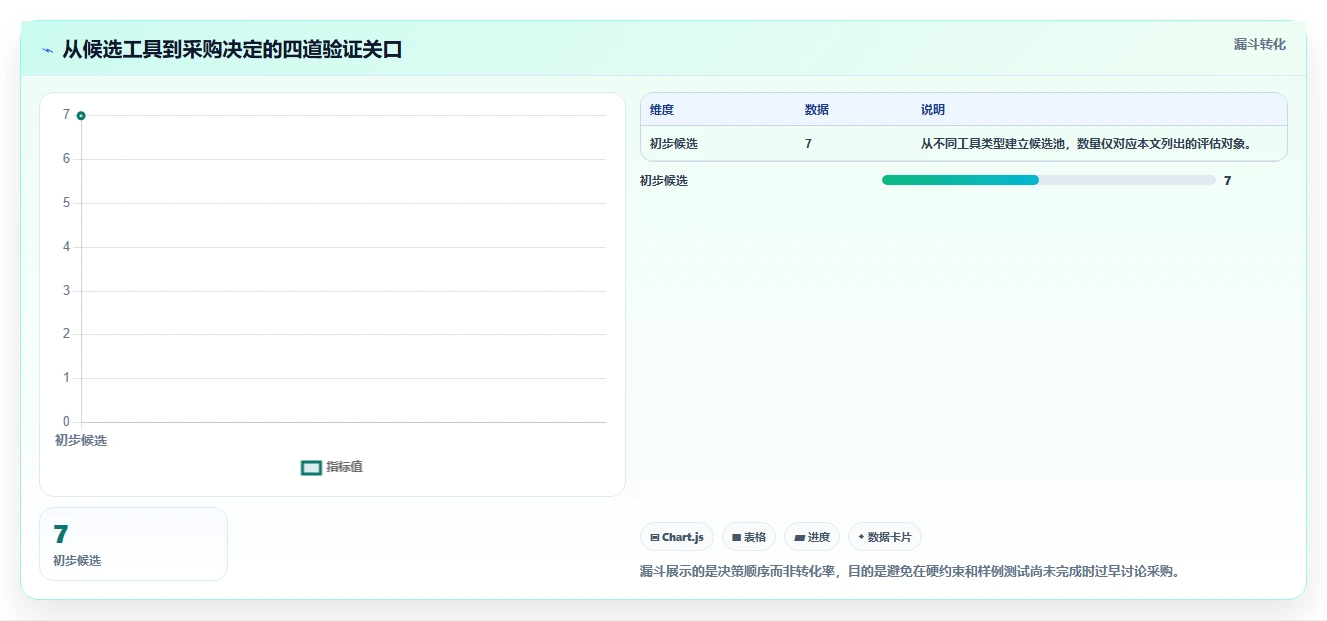This screenshot has height=621, width=1327.
Task: Click the y-axis tick label 0
Action: pyautogui.click(x=66, y=422)
